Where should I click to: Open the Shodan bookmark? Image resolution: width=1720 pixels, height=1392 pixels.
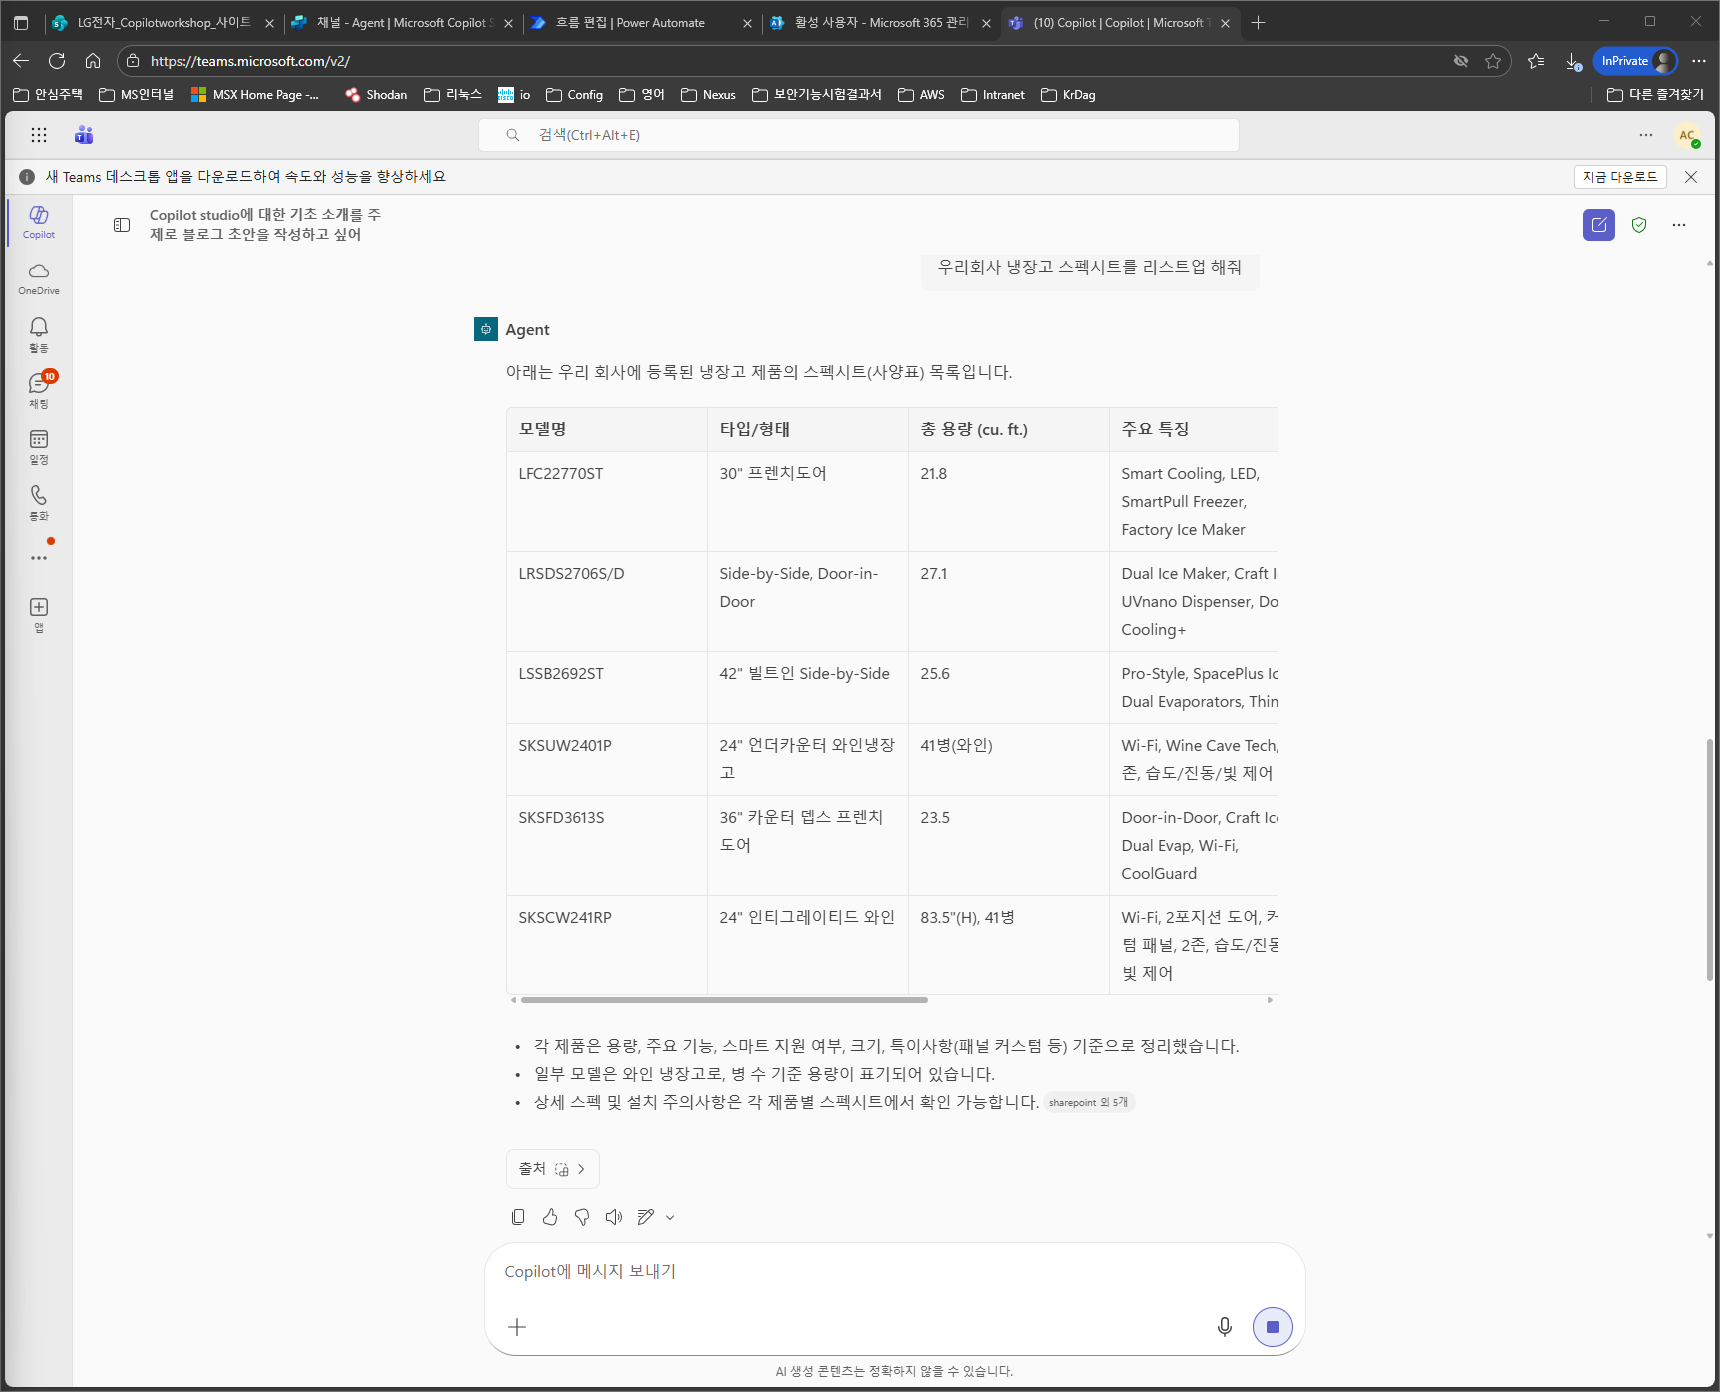coord(376,95)
